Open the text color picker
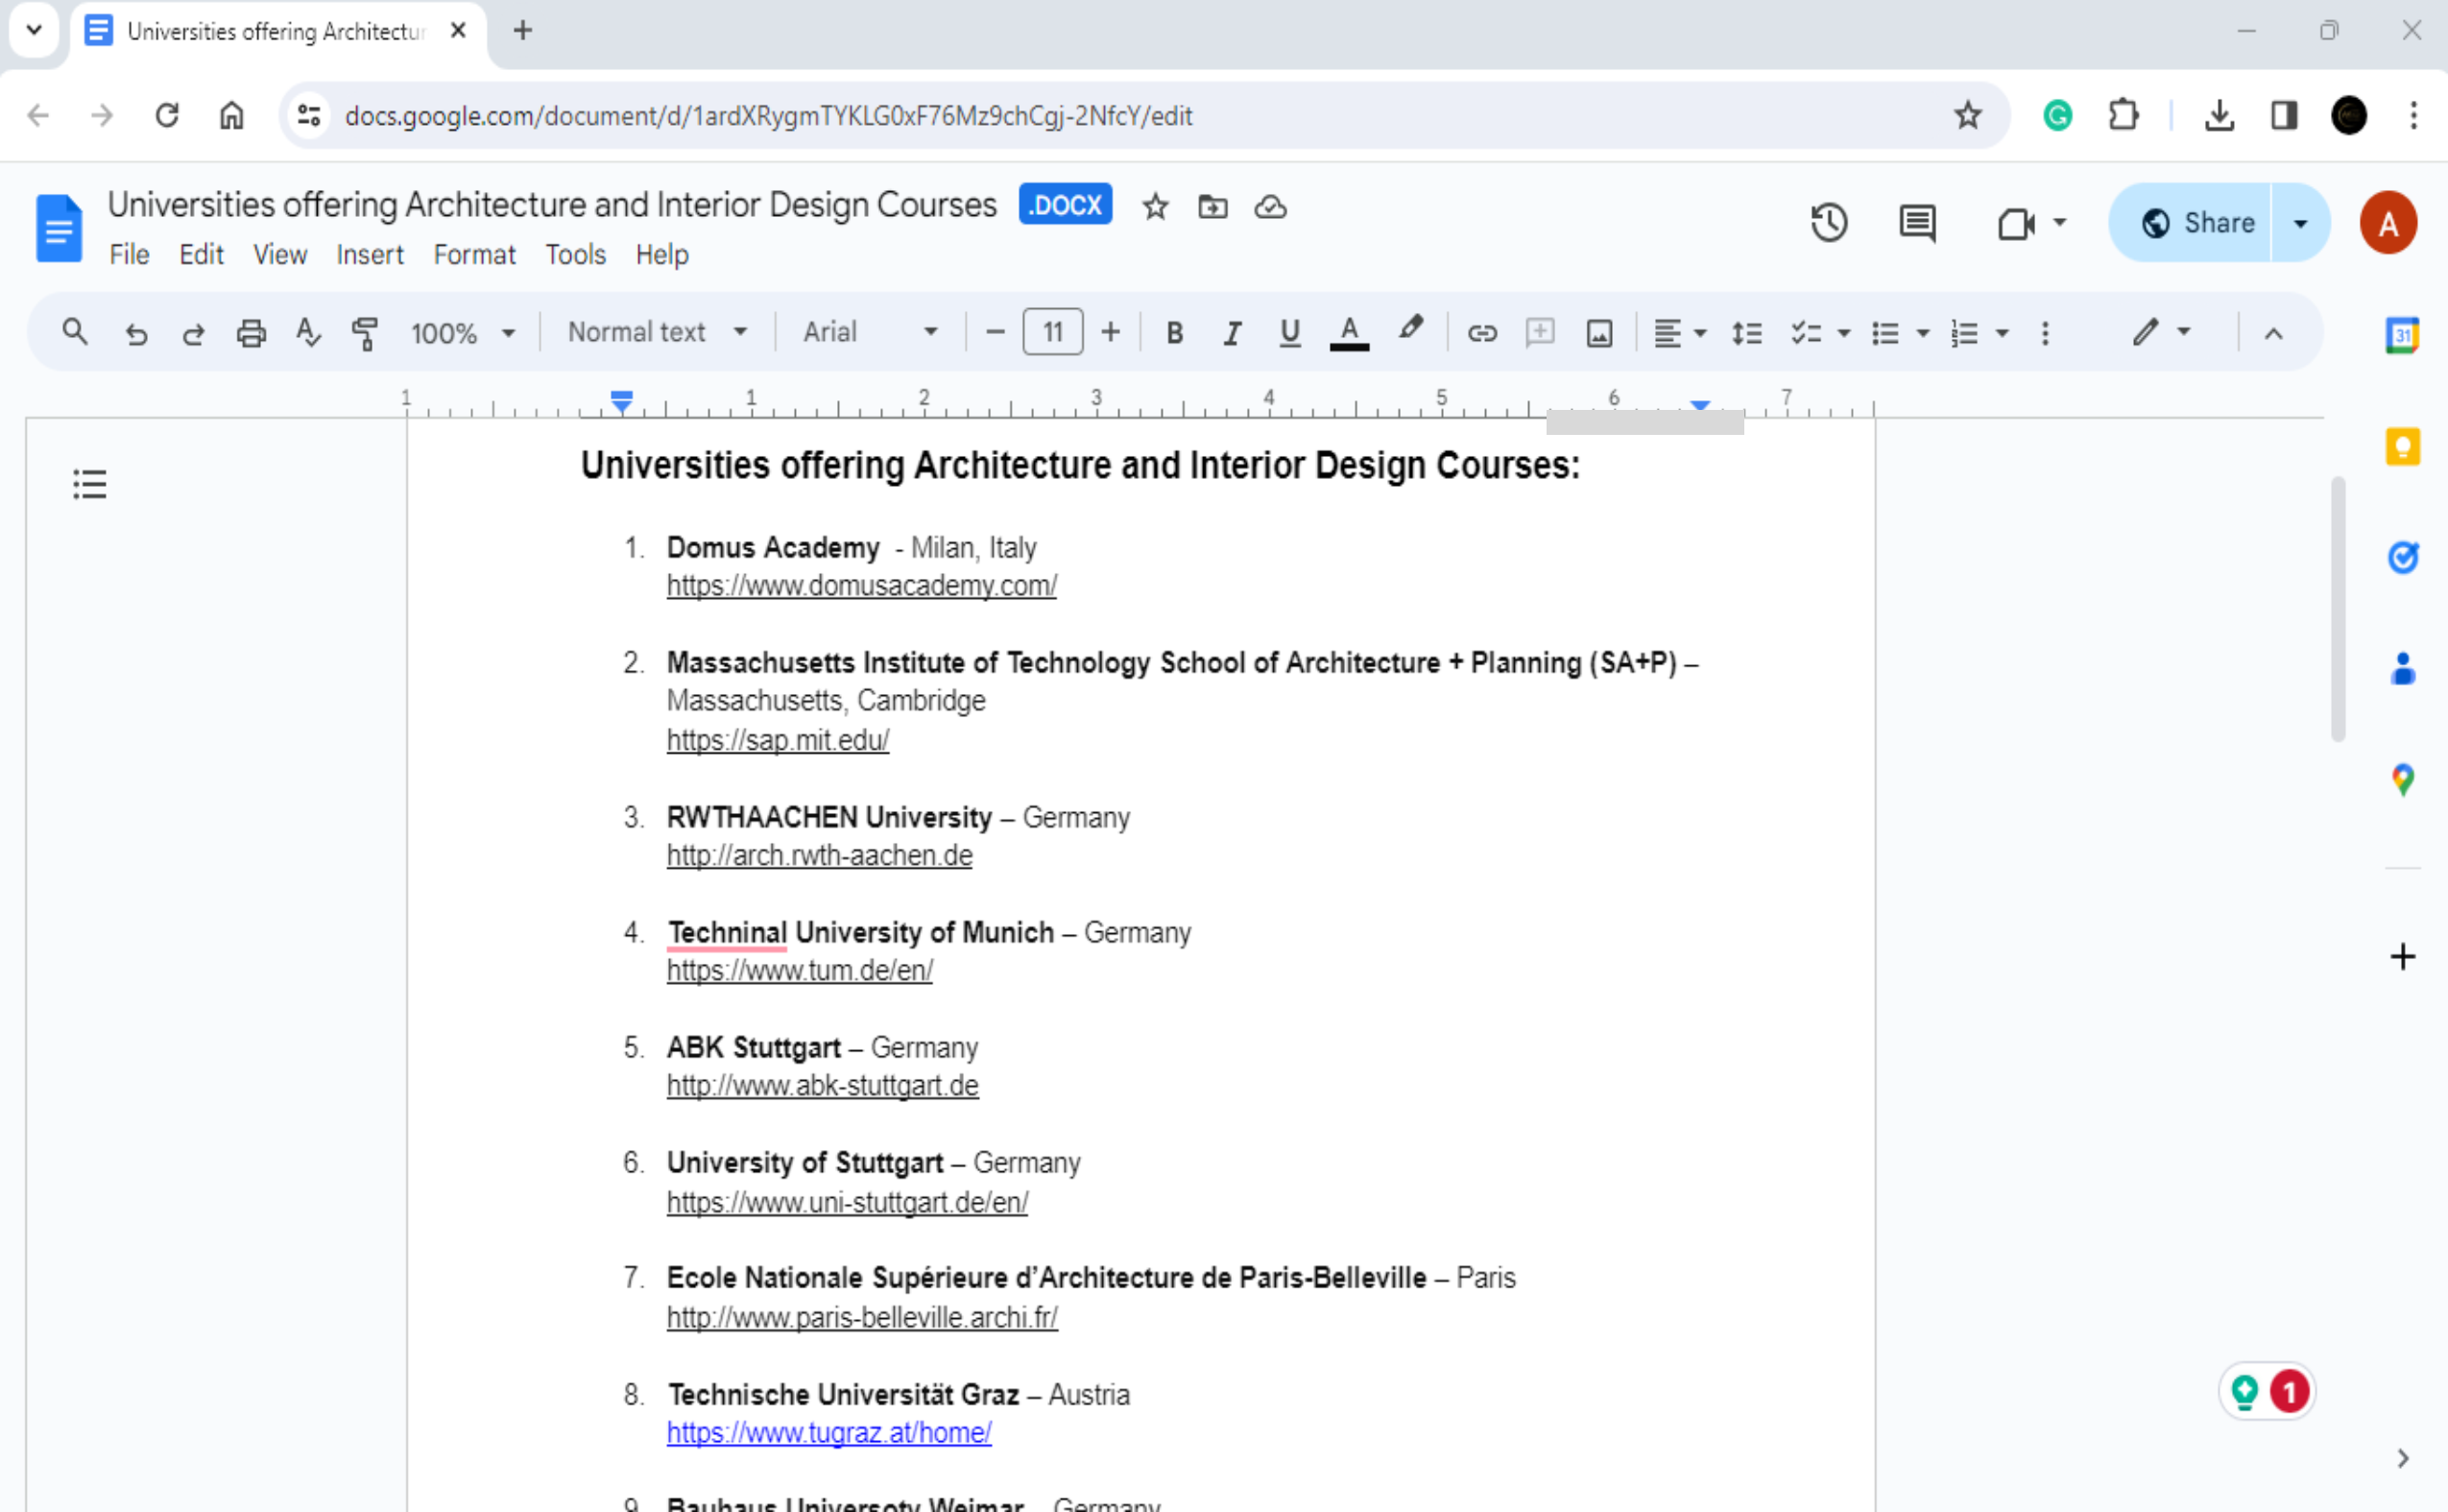The image size is (2448, 1512). (1348, 333)
